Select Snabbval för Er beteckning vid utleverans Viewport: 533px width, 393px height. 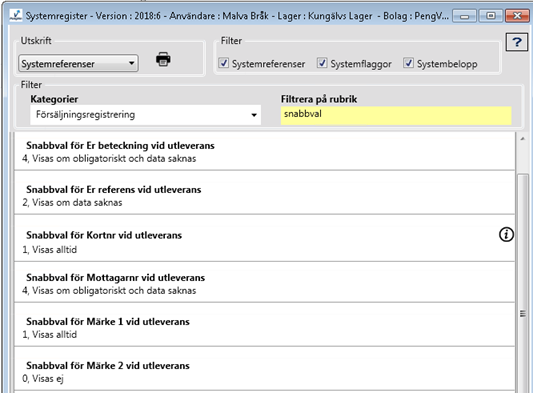pyautogui.click(x=264, y=151)
